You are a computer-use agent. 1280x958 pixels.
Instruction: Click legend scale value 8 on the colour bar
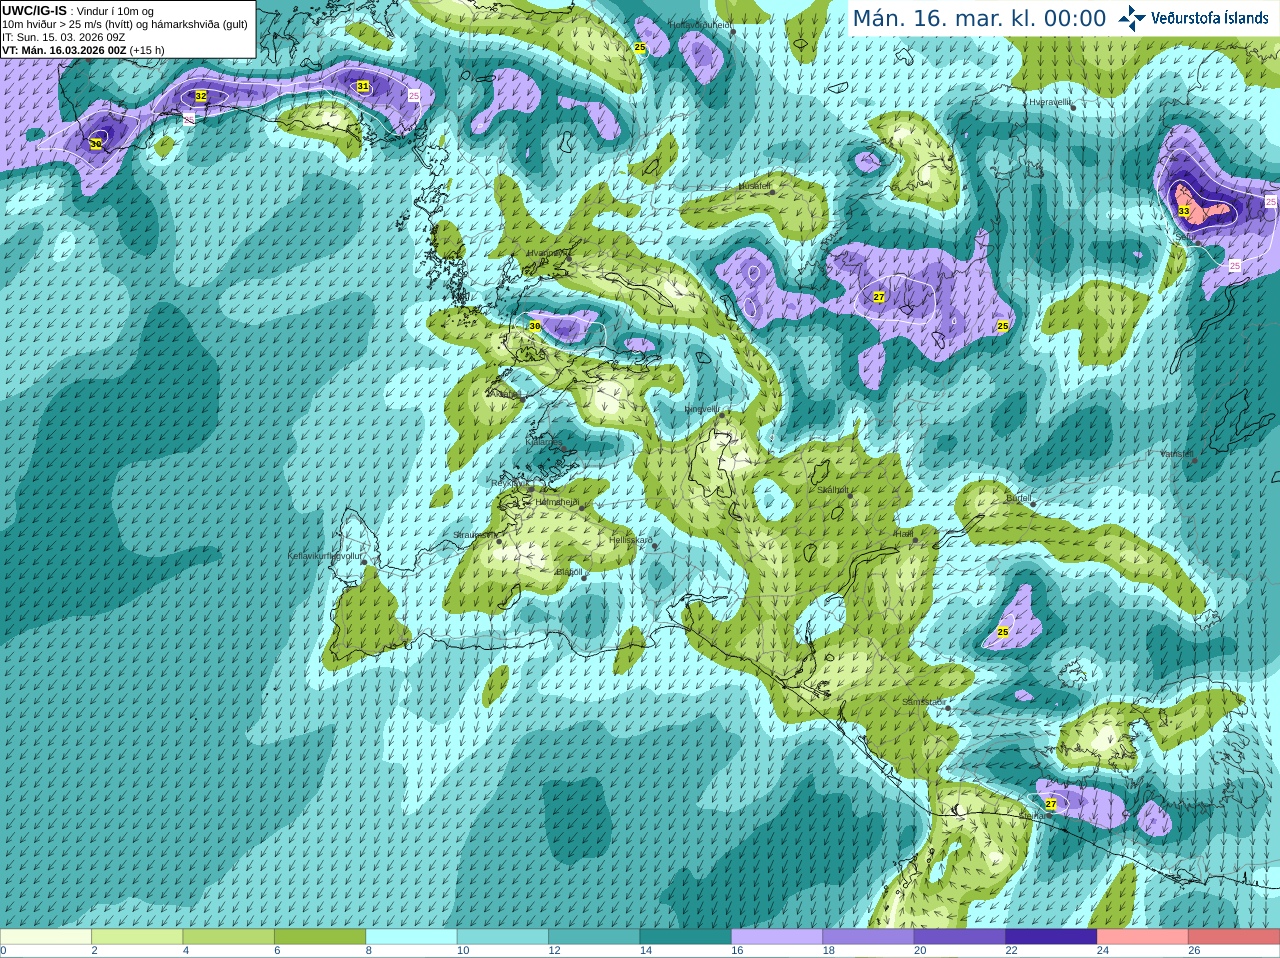tap(368, 951)
